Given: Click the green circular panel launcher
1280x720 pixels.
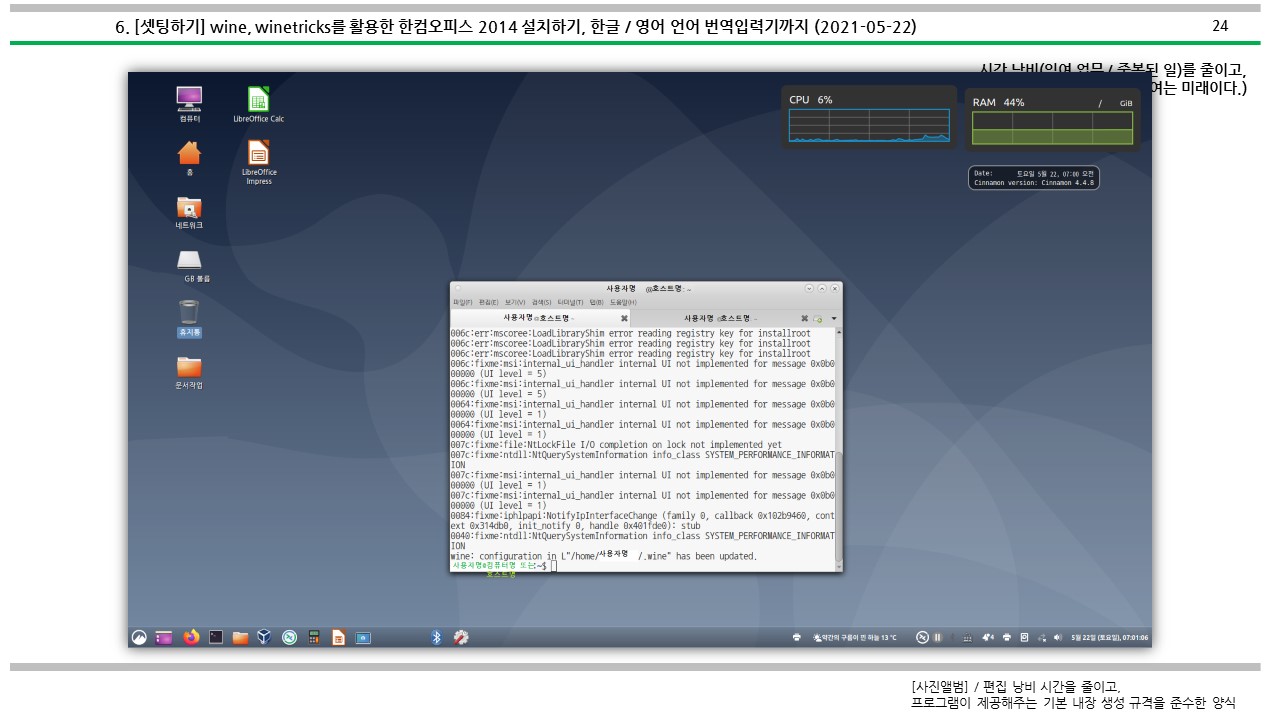Looking at the screenshot, I should point(289,637).
